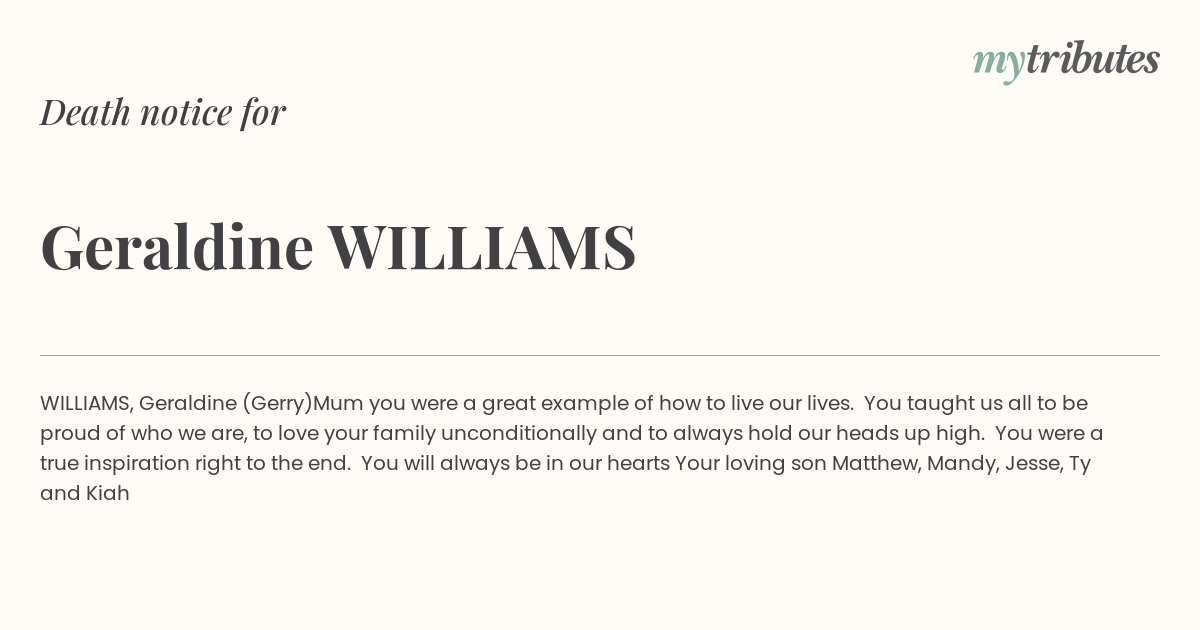Click the name "Ty" at the line end
1200x630 pixels.
pyautogui.click(x=1080, y=464)
